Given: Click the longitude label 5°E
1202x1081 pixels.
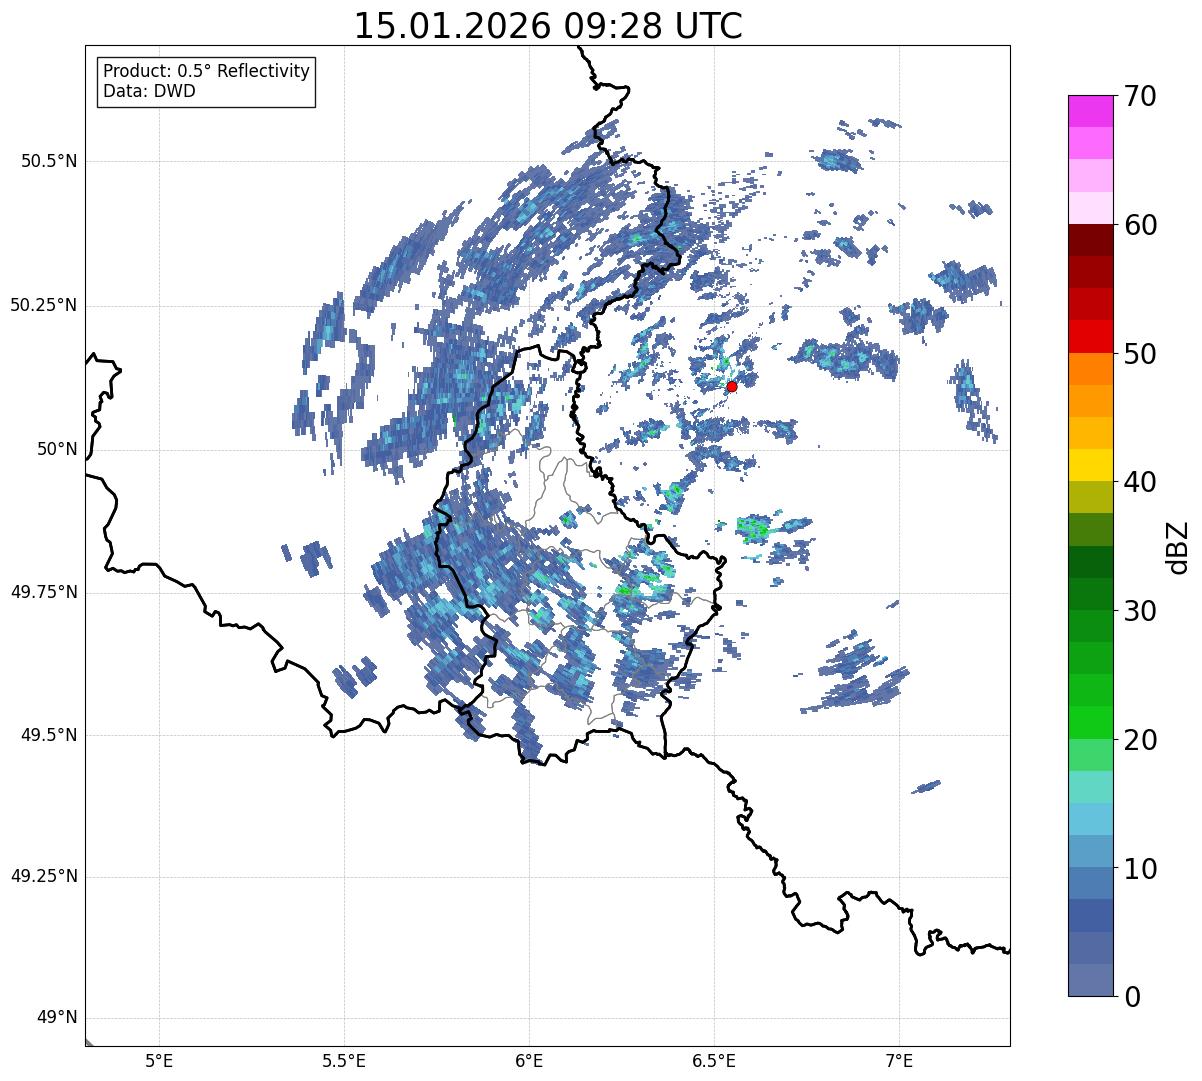Looking at the screenshot, I should (159, 1060).
